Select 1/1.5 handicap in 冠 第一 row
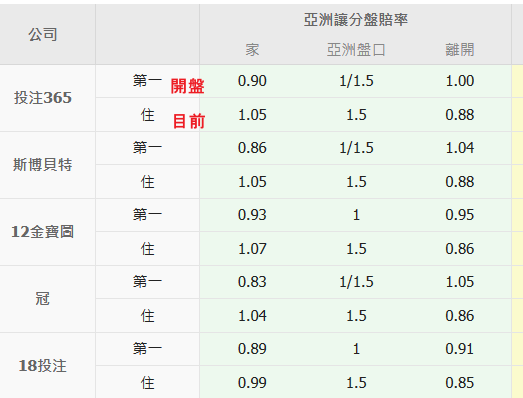The image size is (523, 398). coord(356,282)
